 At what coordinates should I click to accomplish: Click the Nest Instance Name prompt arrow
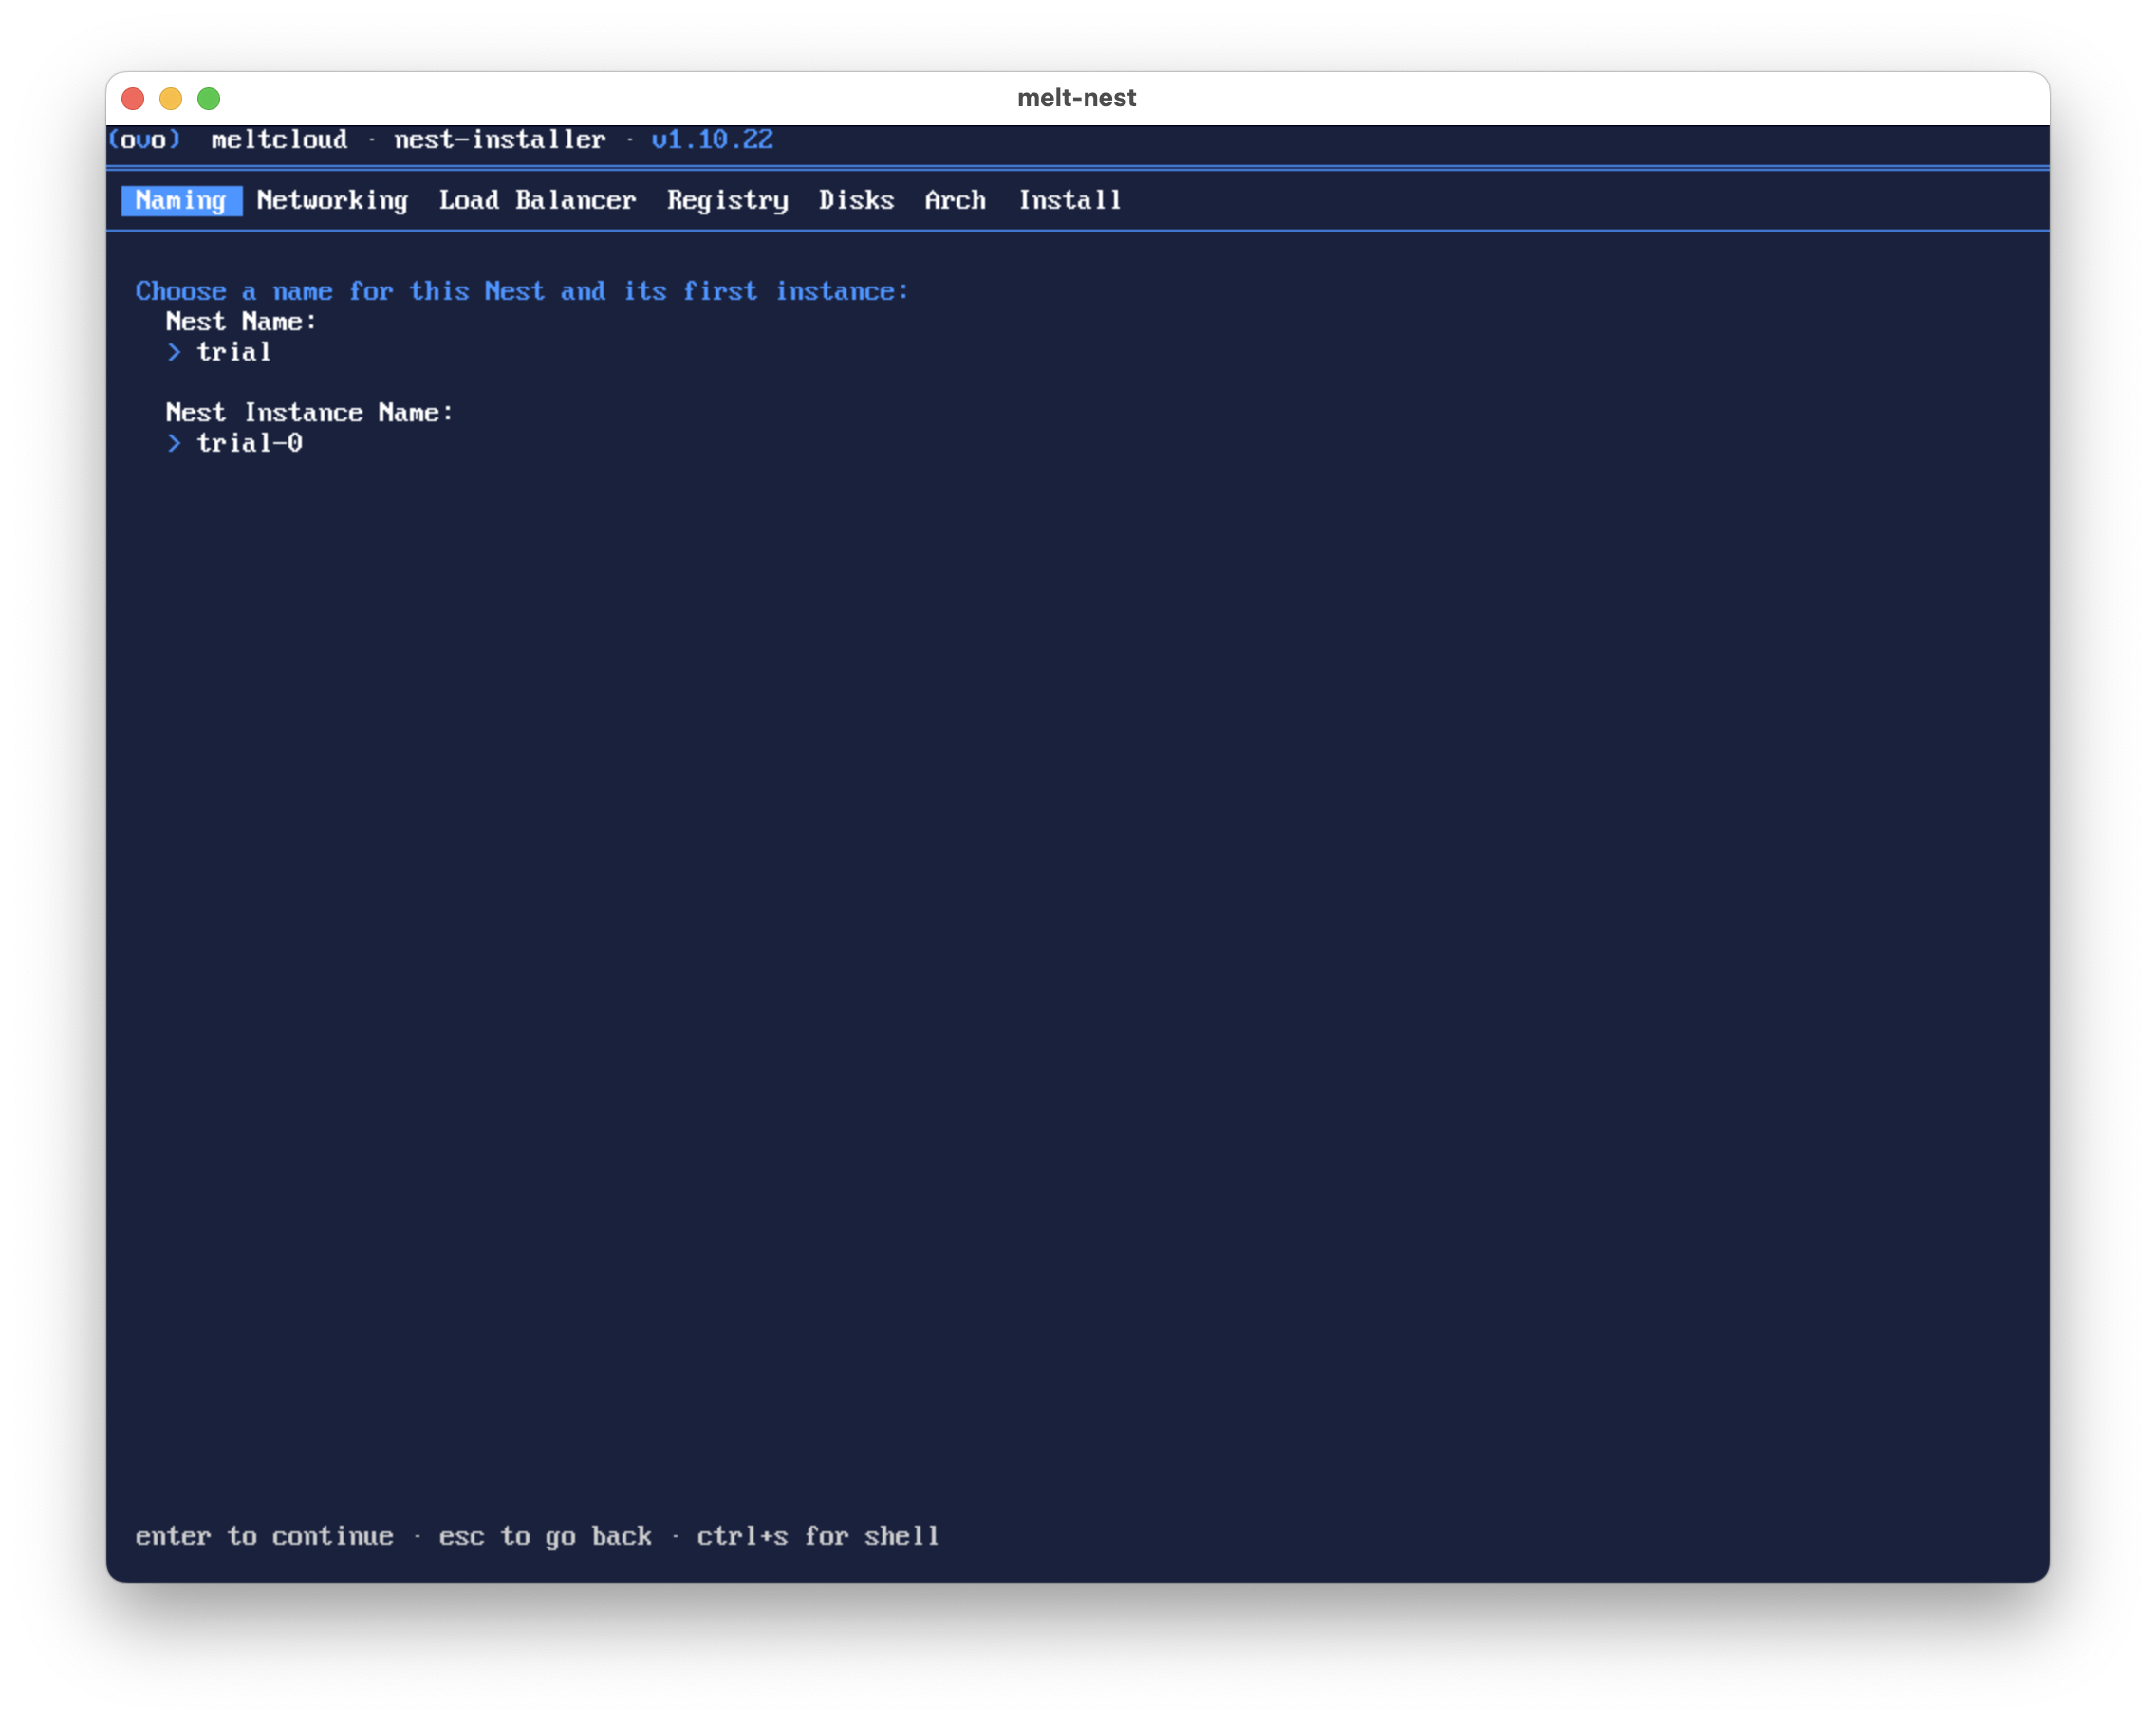click(x=174, y=443)
